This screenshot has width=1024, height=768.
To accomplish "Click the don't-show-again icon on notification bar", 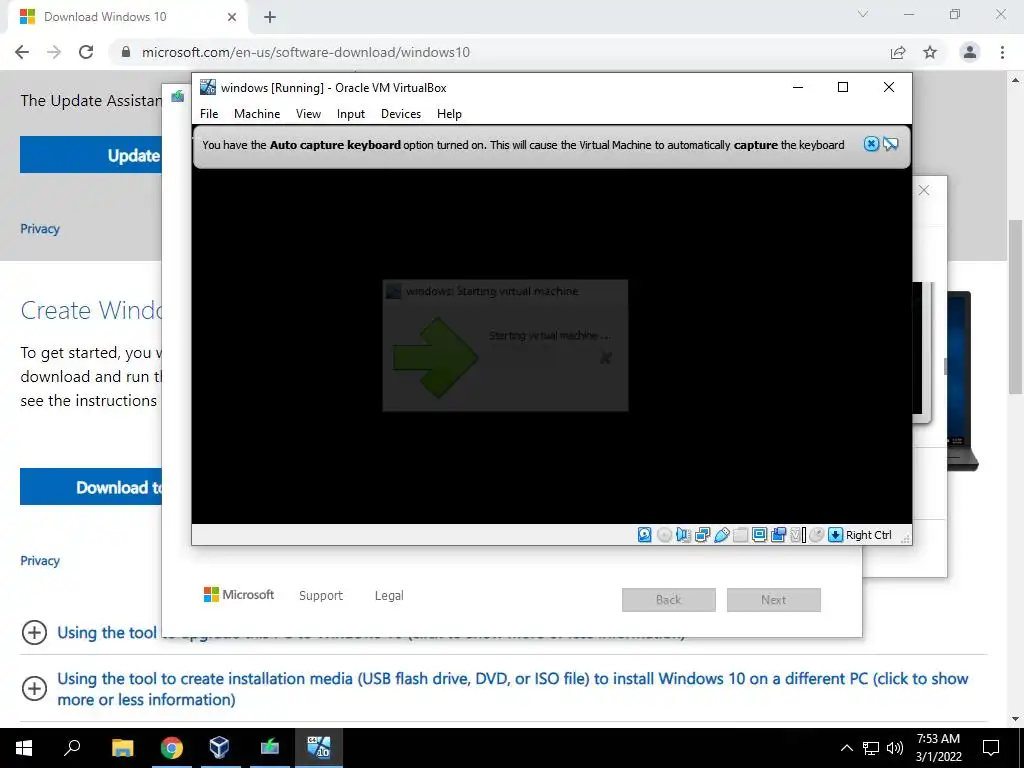I will point(891,144).
